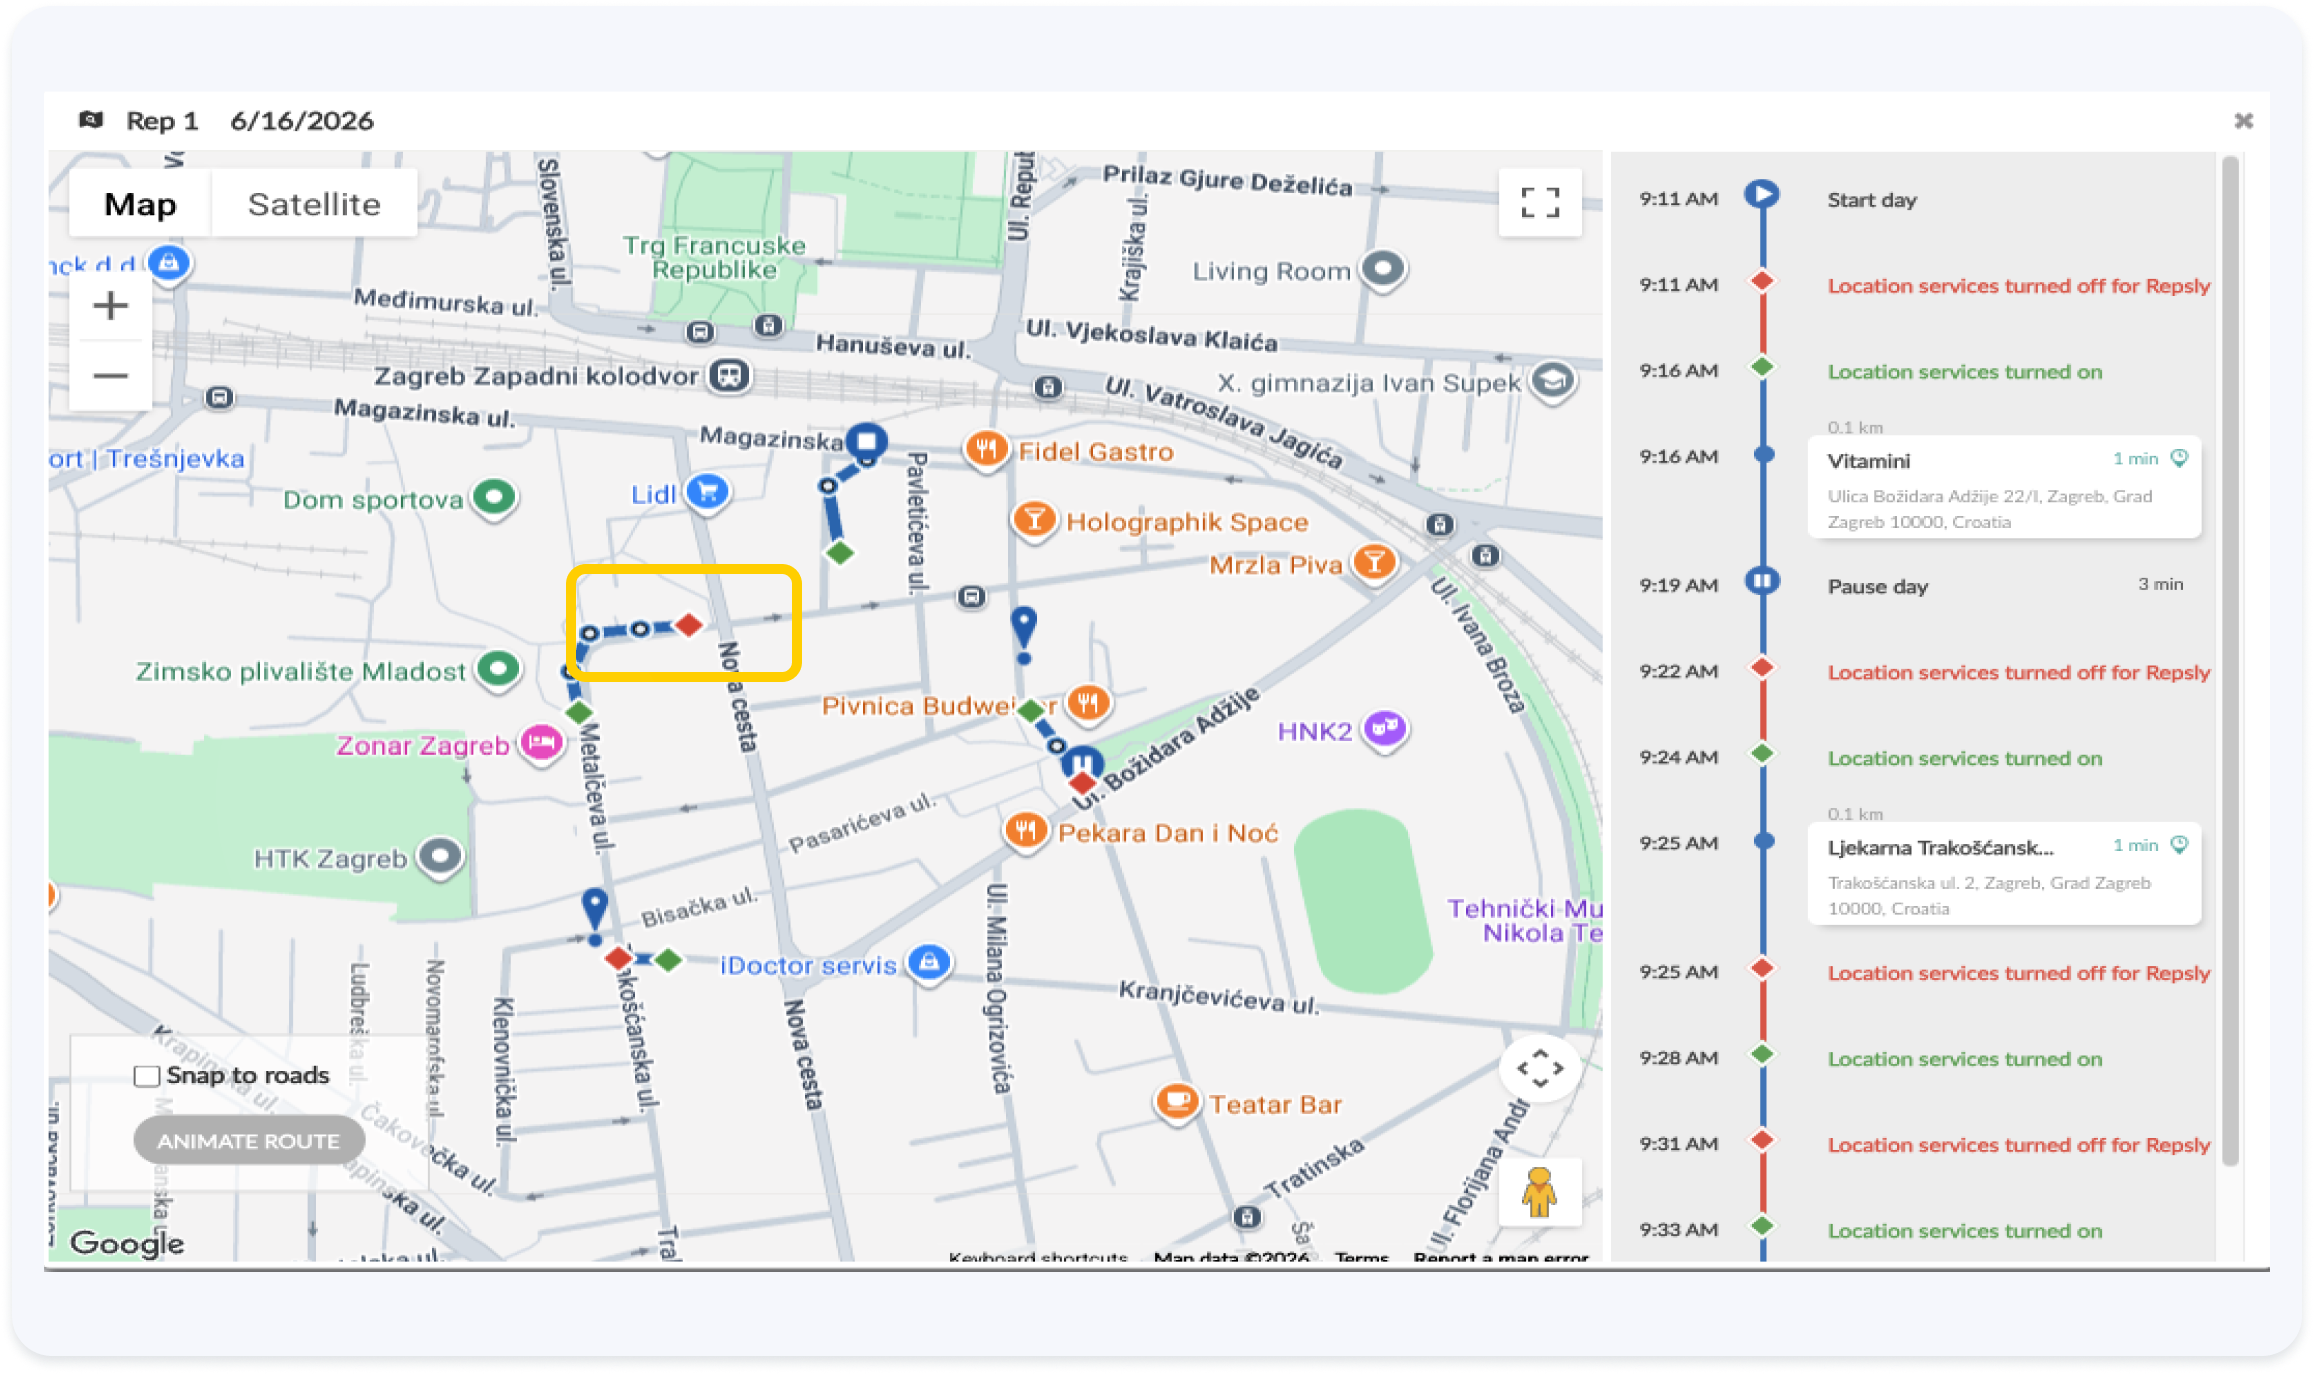Click the 9:22 AM red location-off marker
Image resolution: width=2314 pixels, height=1374 pixels.
1762,667
